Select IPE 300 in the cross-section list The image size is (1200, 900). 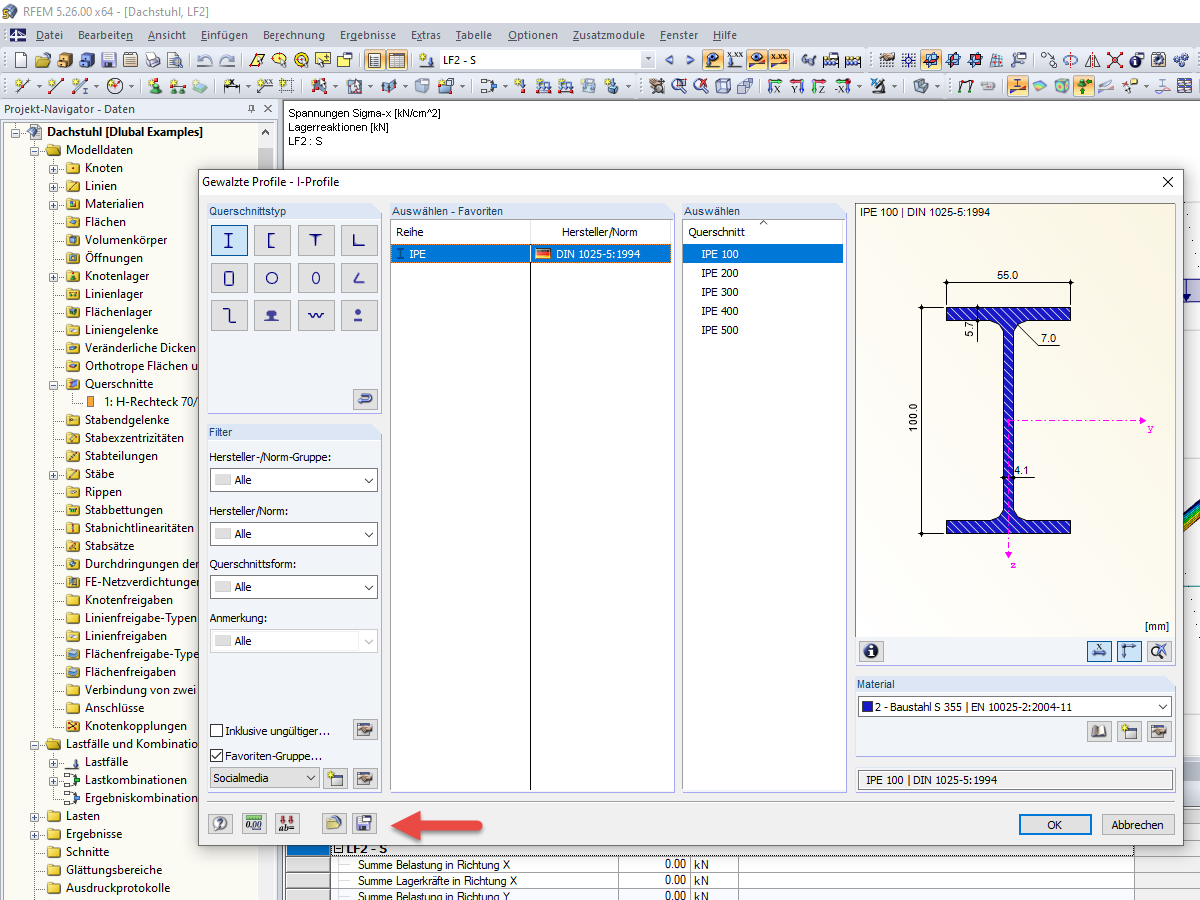click(x=763, y=292)
